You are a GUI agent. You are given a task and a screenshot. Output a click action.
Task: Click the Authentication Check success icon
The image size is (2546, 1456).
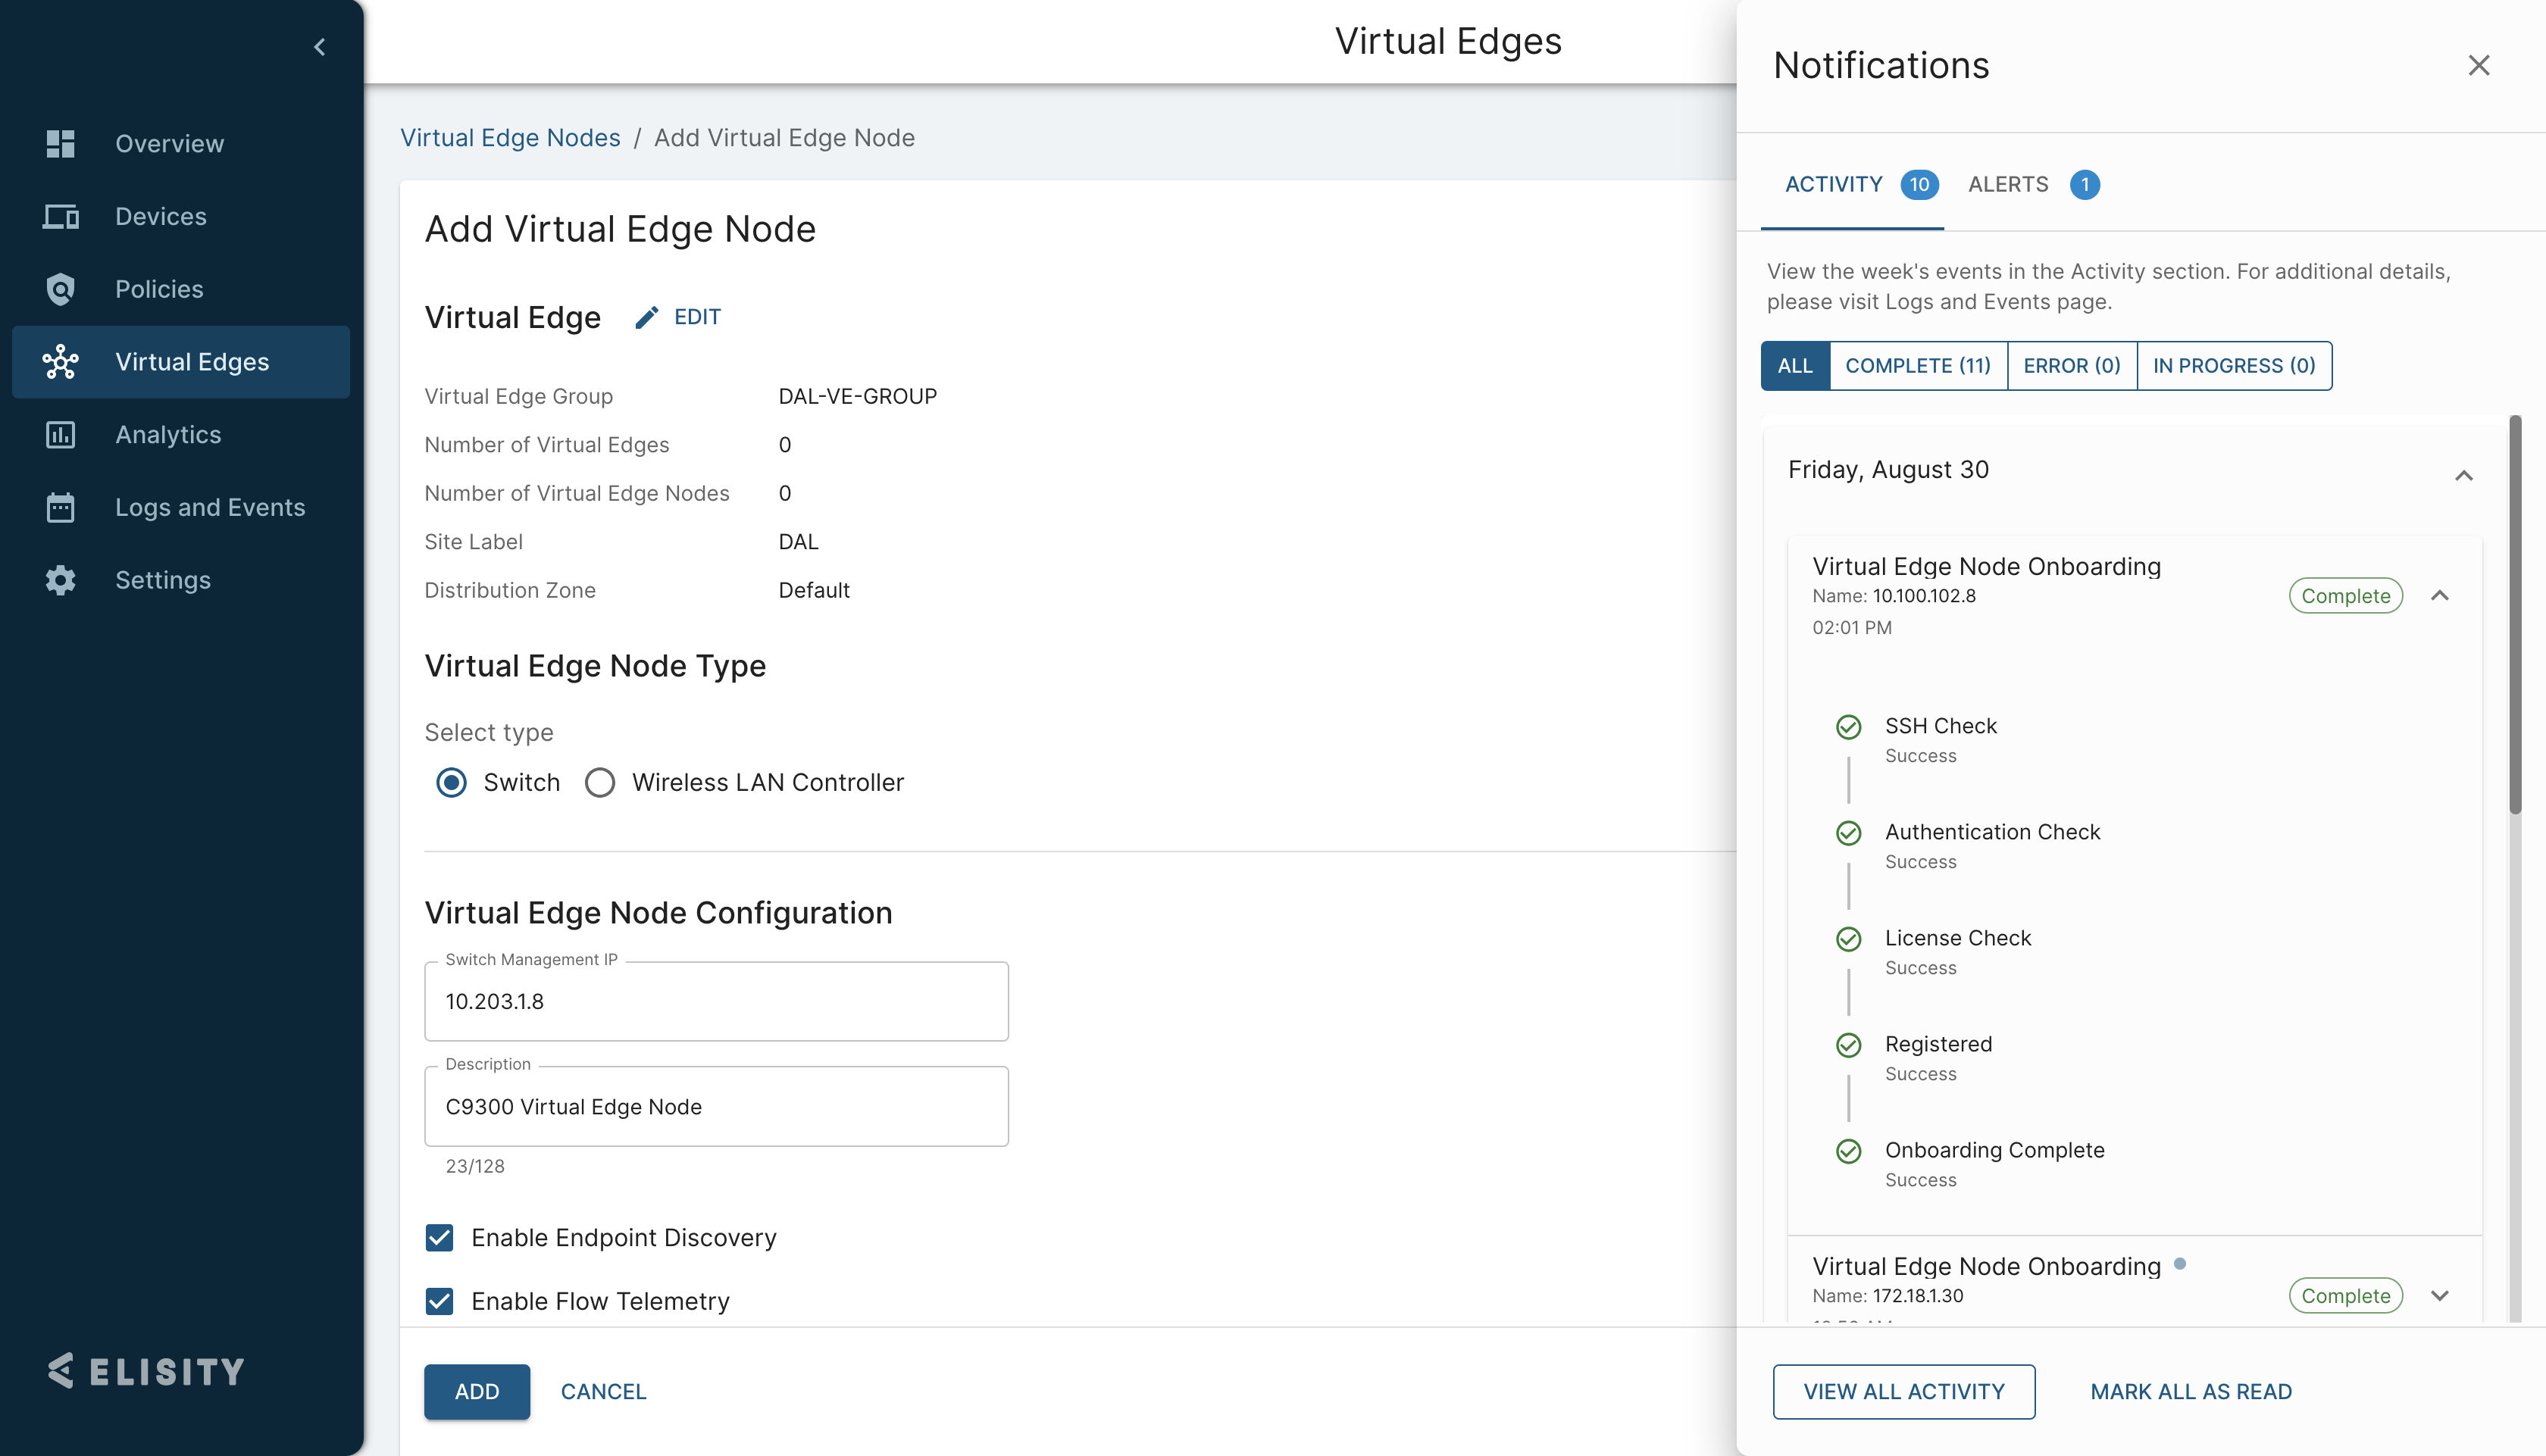(1848, 833)
